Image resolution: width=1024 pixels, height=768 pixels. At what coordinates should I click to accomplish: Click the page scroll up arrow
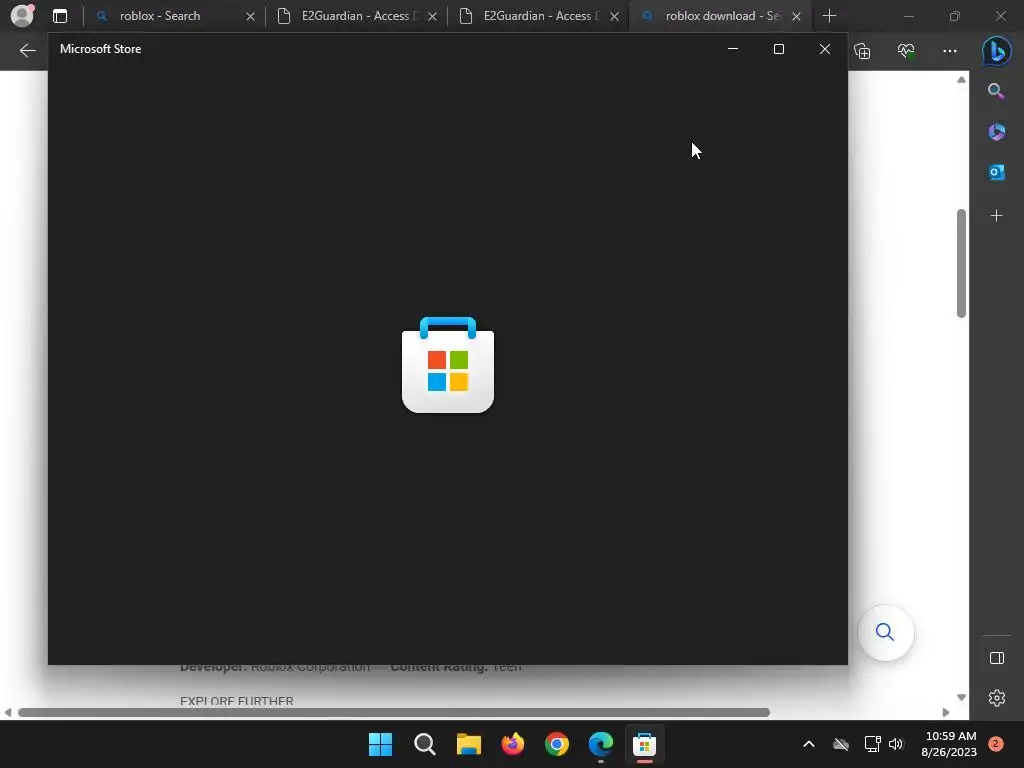pos(961,80)
